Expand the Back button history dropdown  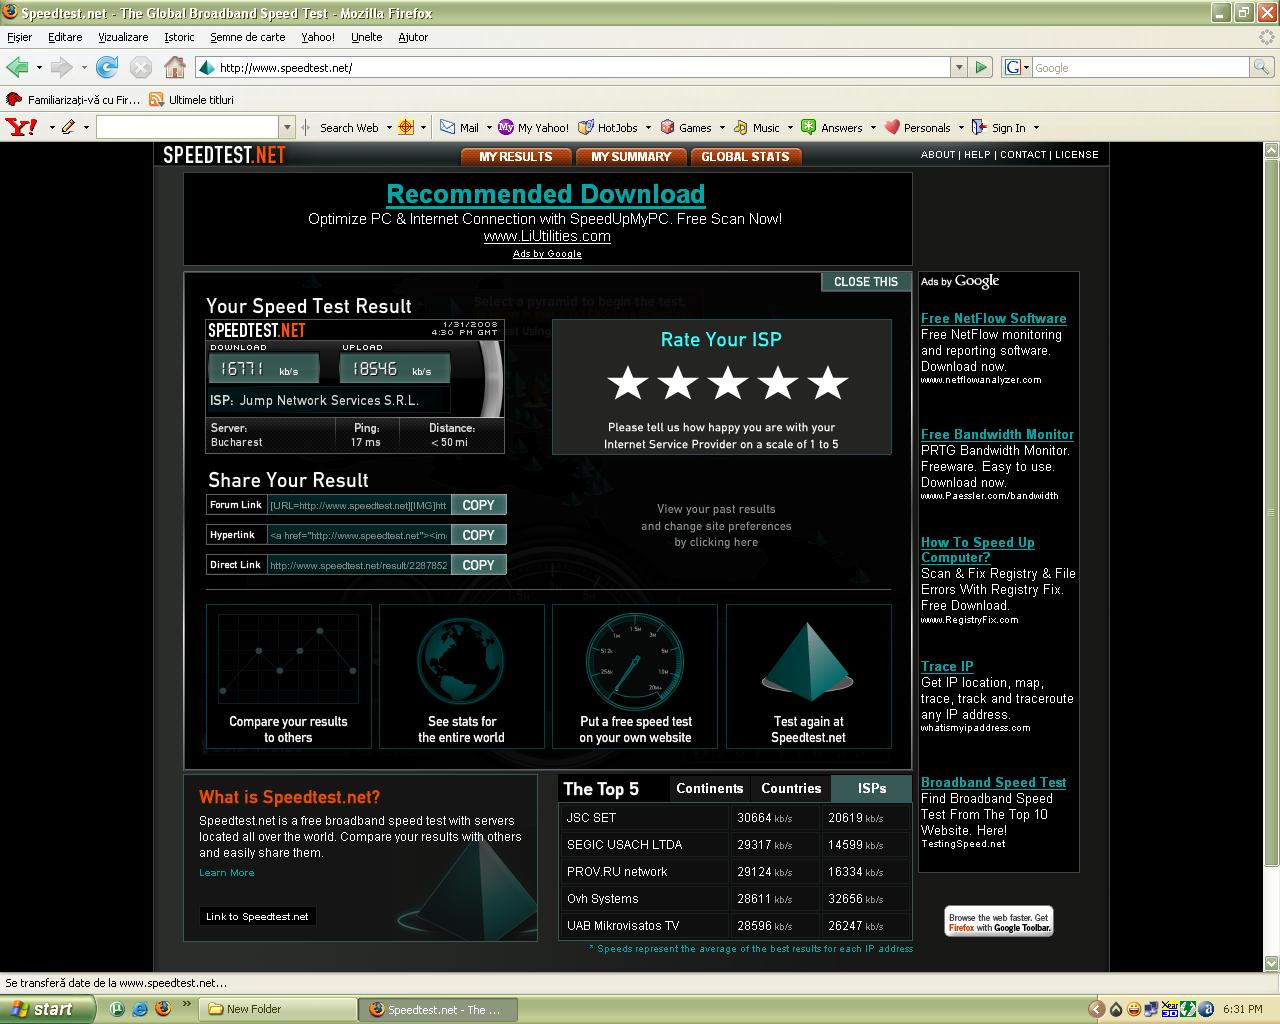click(39, 67)
